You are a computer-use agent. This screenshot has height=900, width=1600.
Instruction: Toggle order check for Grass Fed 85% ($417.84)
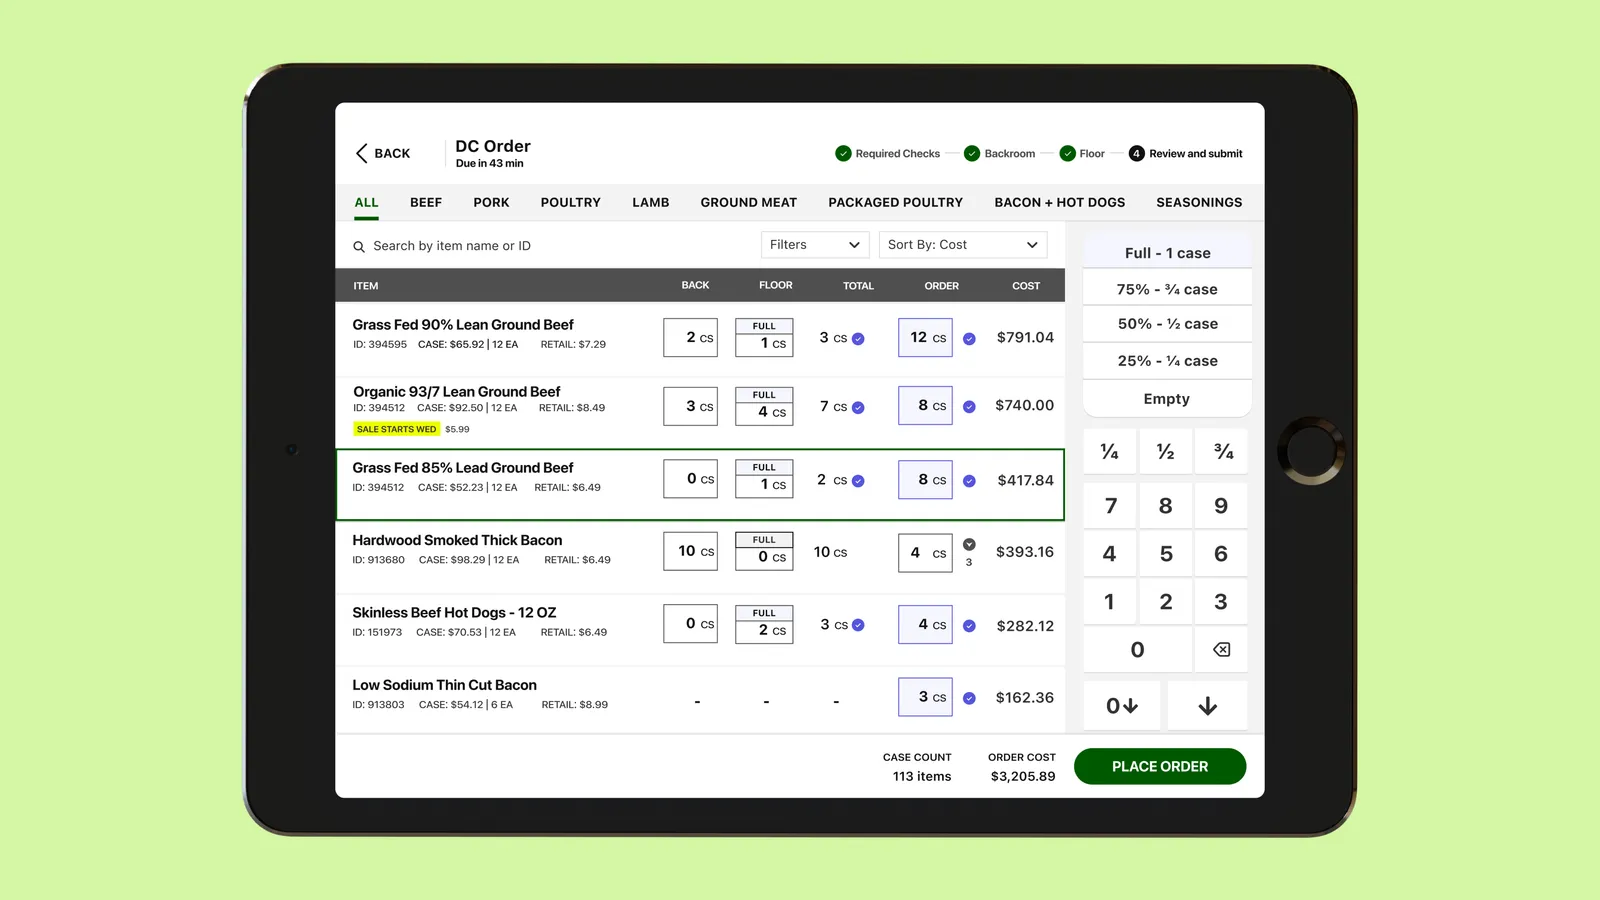tap(969, 481)
